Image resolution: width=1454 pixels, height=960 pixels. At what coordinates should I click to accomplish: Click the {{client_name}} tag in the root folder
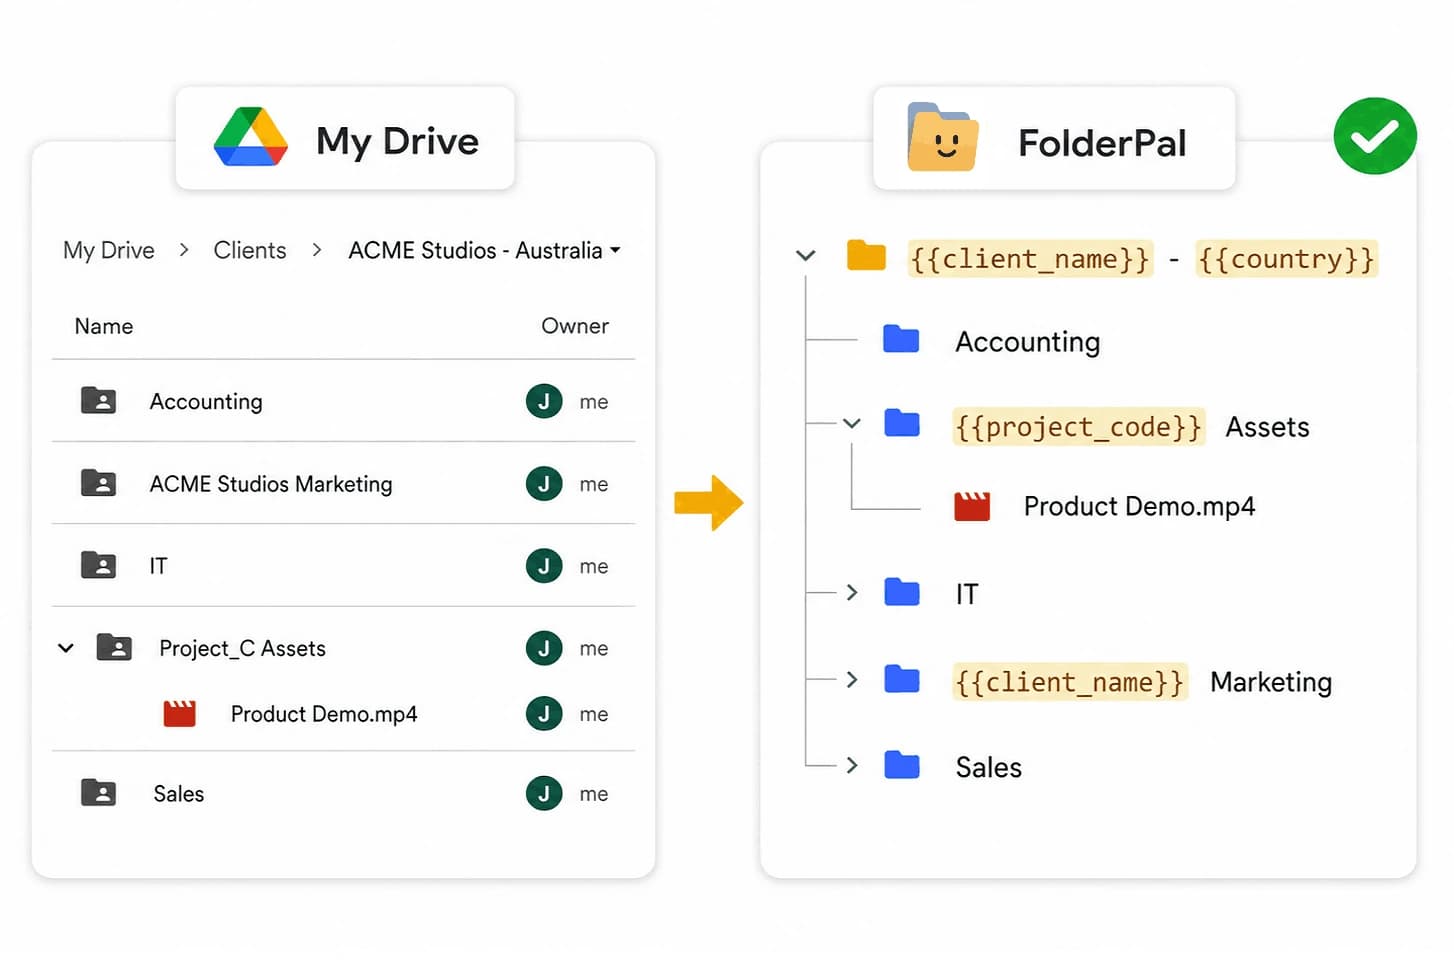click(1030, 259)
